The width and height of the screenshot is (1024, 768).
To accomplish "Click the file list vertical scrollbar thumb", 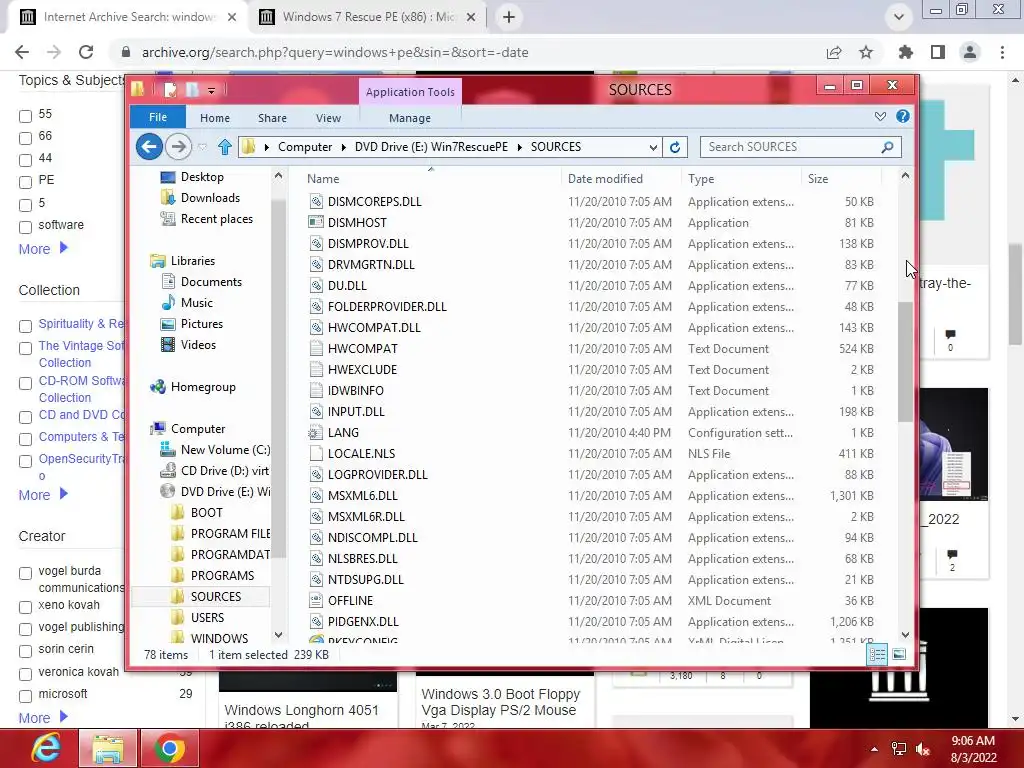I will point(905,361).
